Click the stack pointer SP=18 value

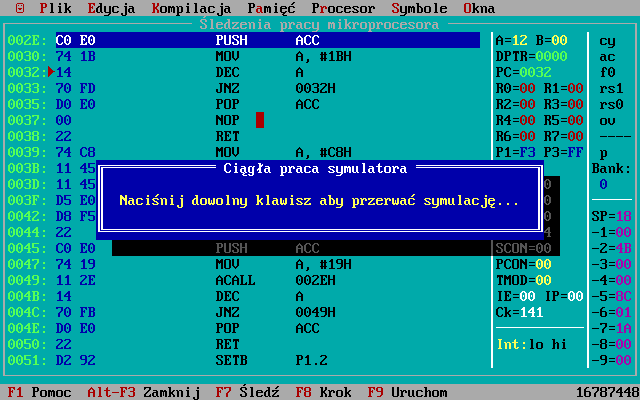[x=611, y=216]
